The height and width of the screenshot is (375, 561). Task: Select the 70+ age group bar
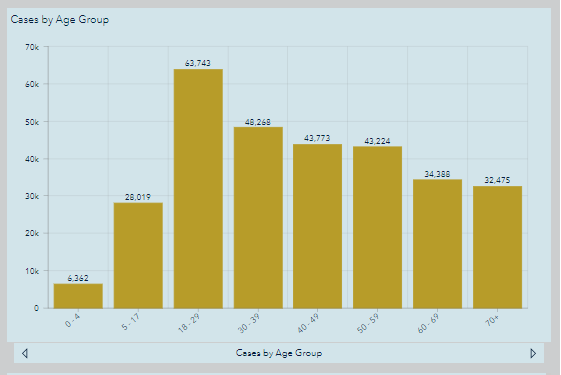coord(497,247)
